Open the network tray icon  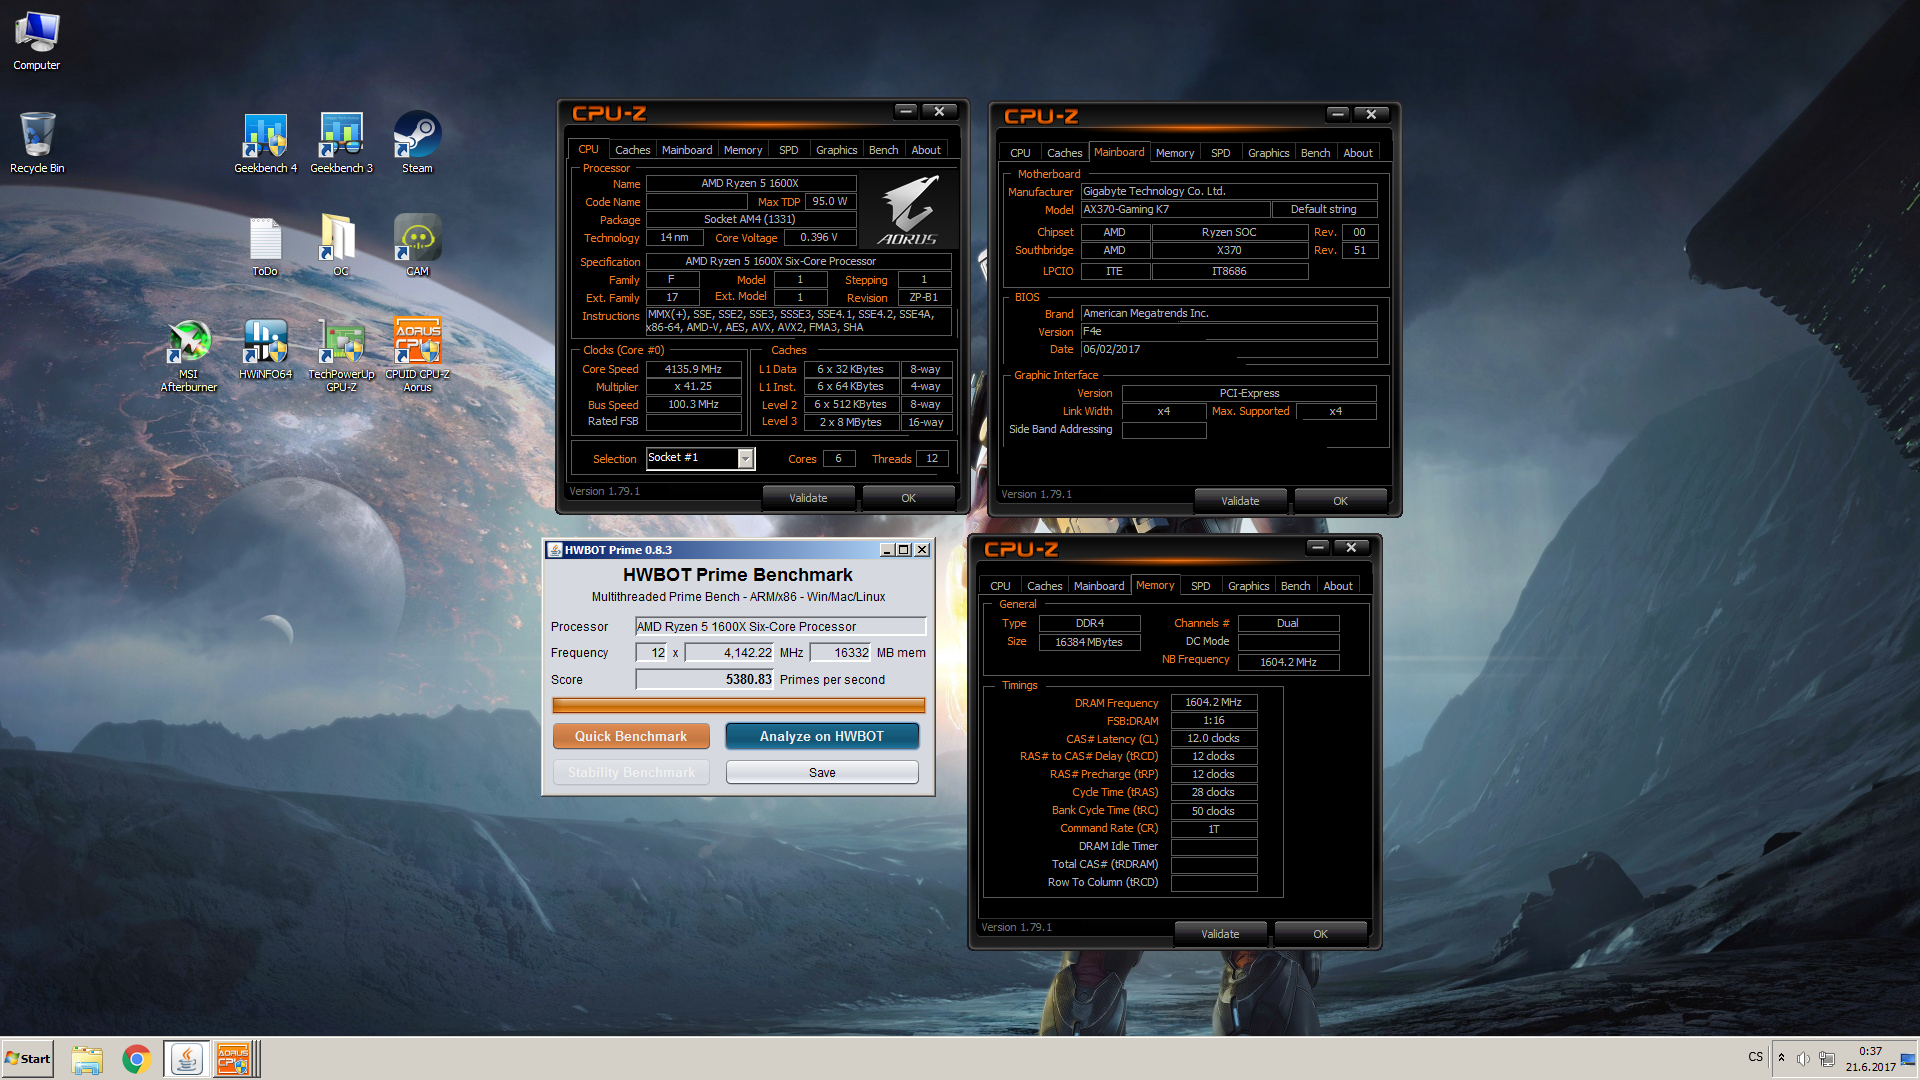click(x=1827, y=1059)
